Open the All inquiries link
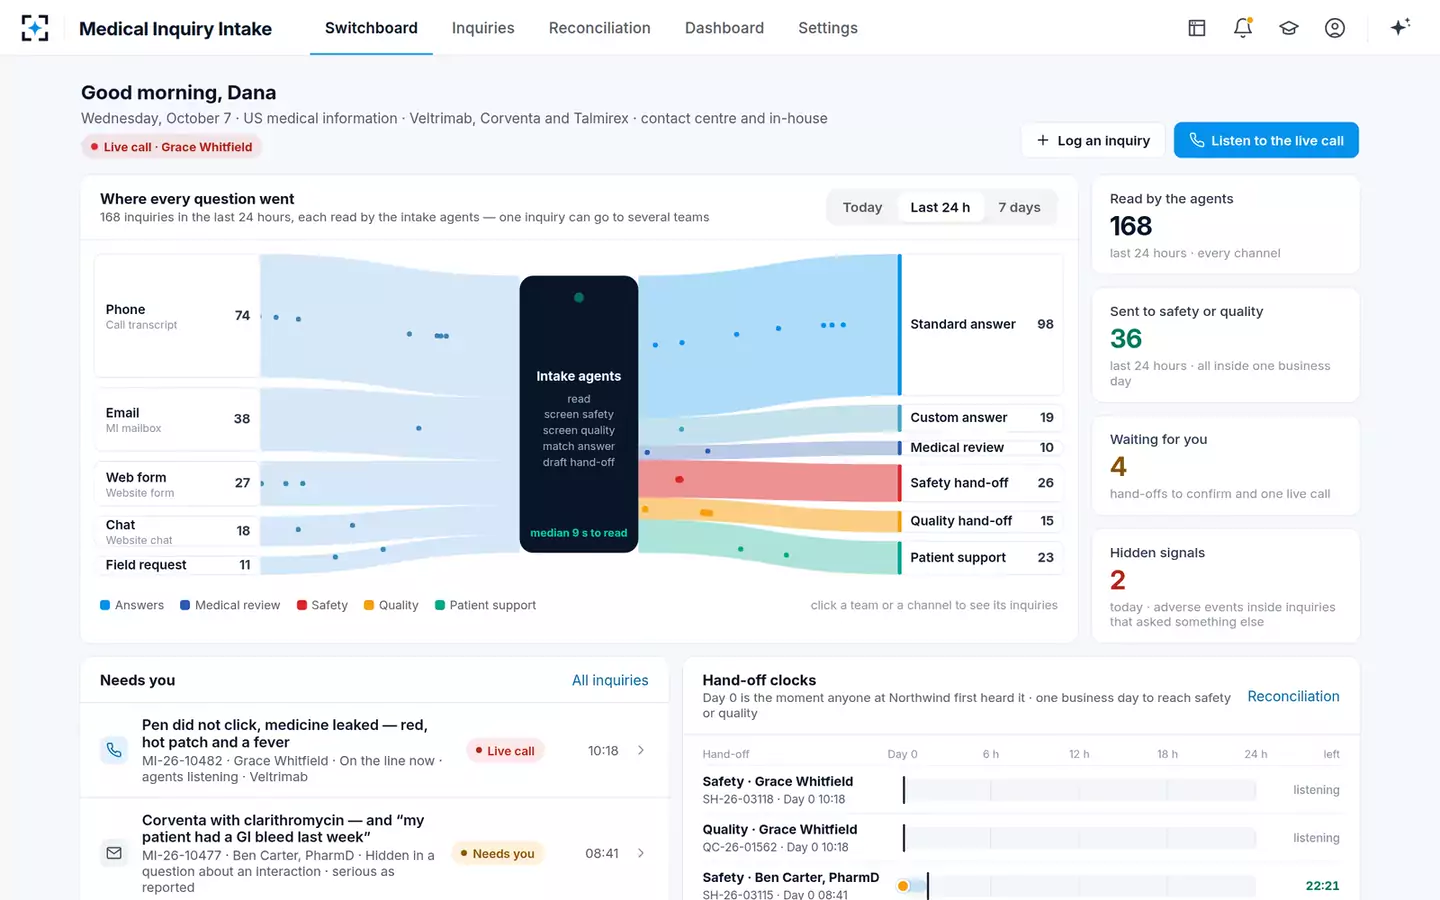 pos(610,680)
